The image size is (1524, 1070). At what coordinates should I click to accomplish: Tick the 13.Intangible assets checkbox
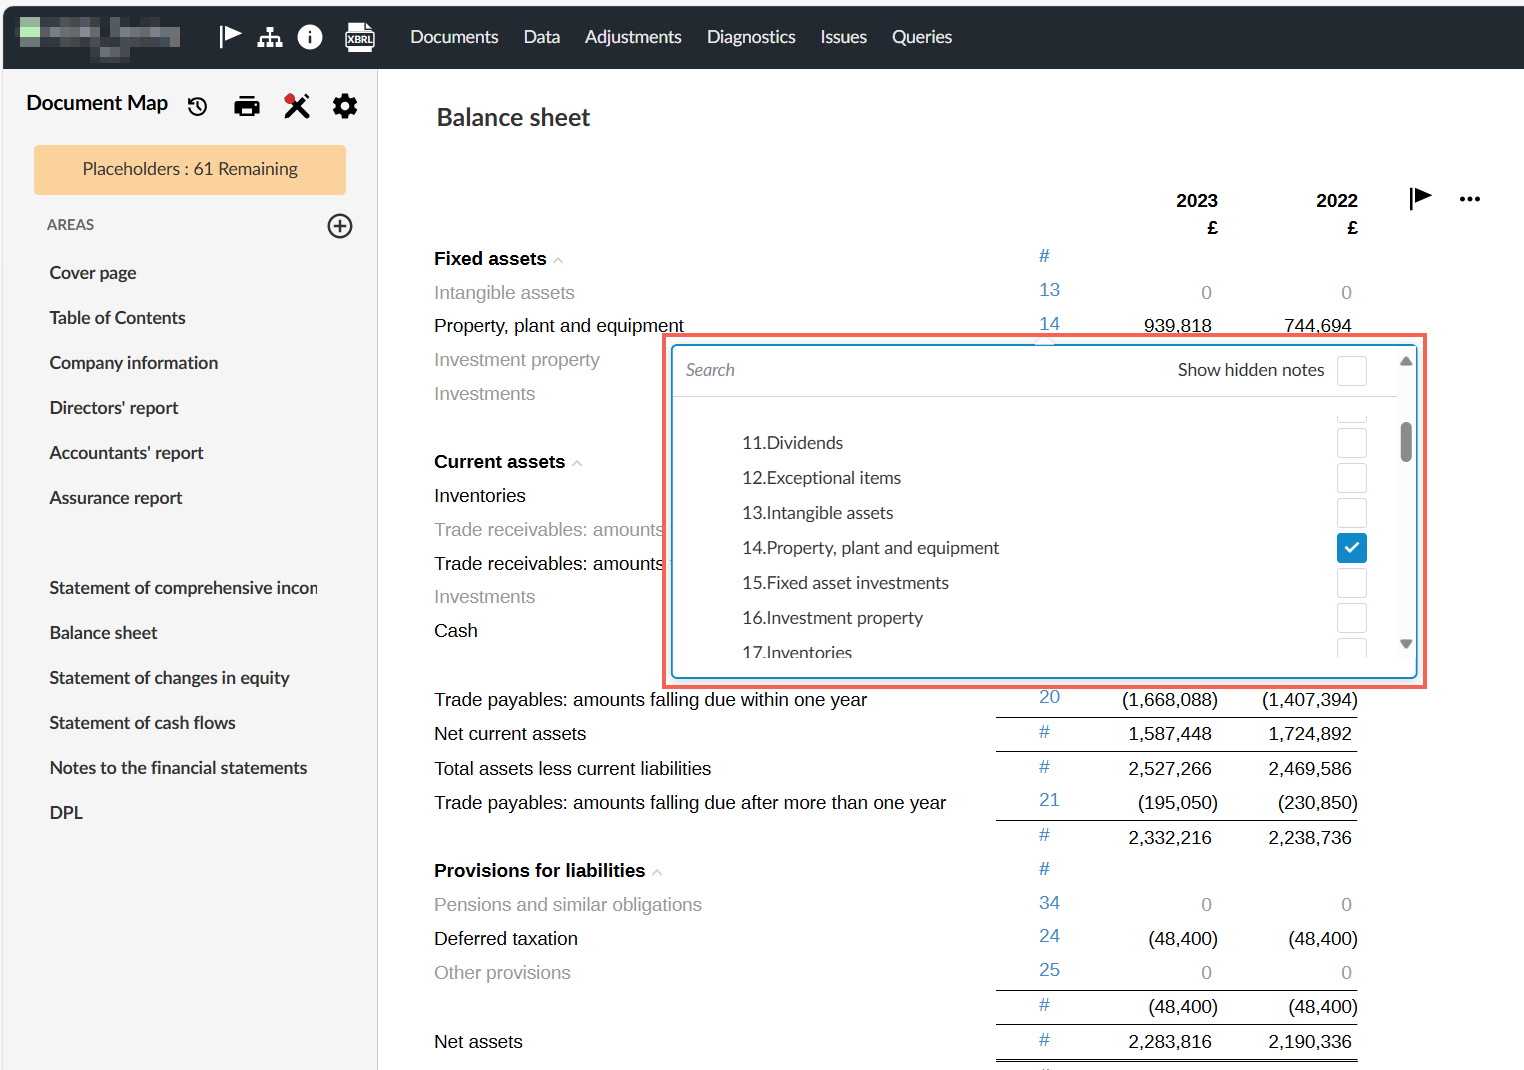coord(1352,513)
